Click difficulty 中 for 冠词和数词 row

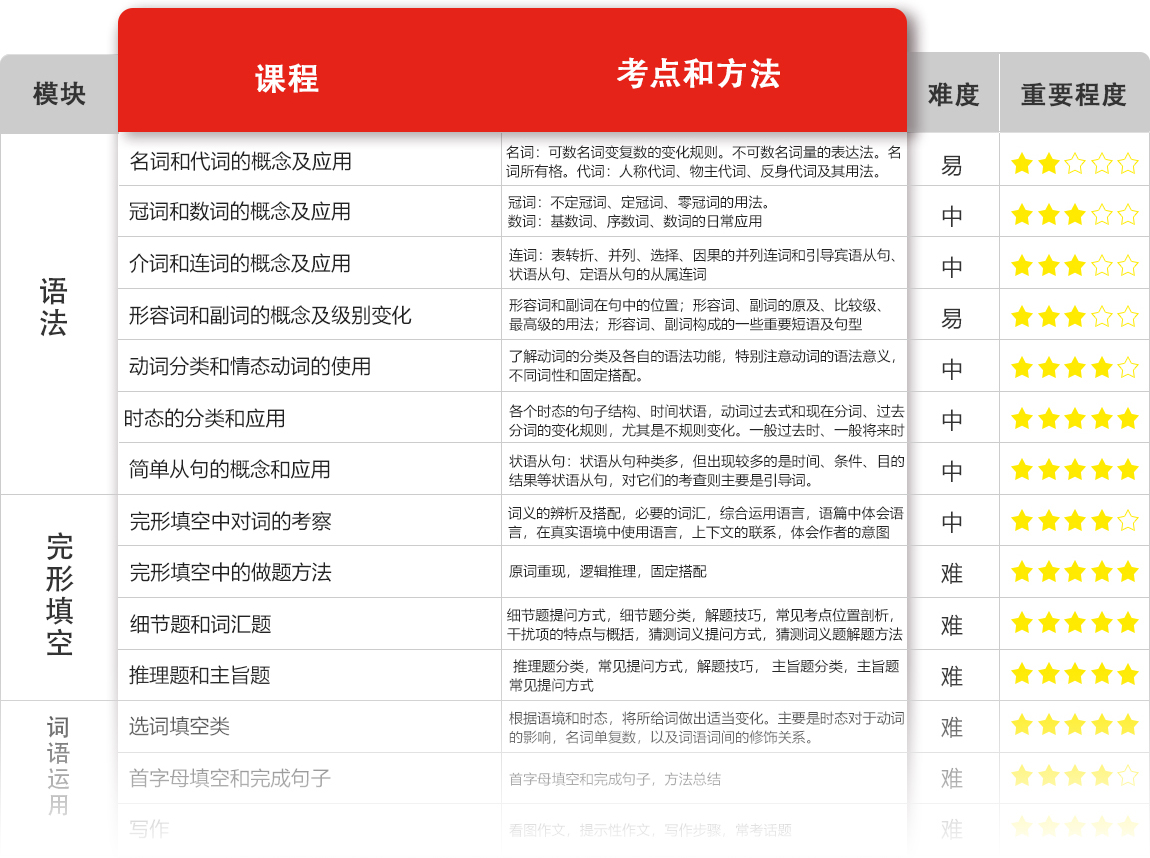pyautogui.click(x=952, y=216)
